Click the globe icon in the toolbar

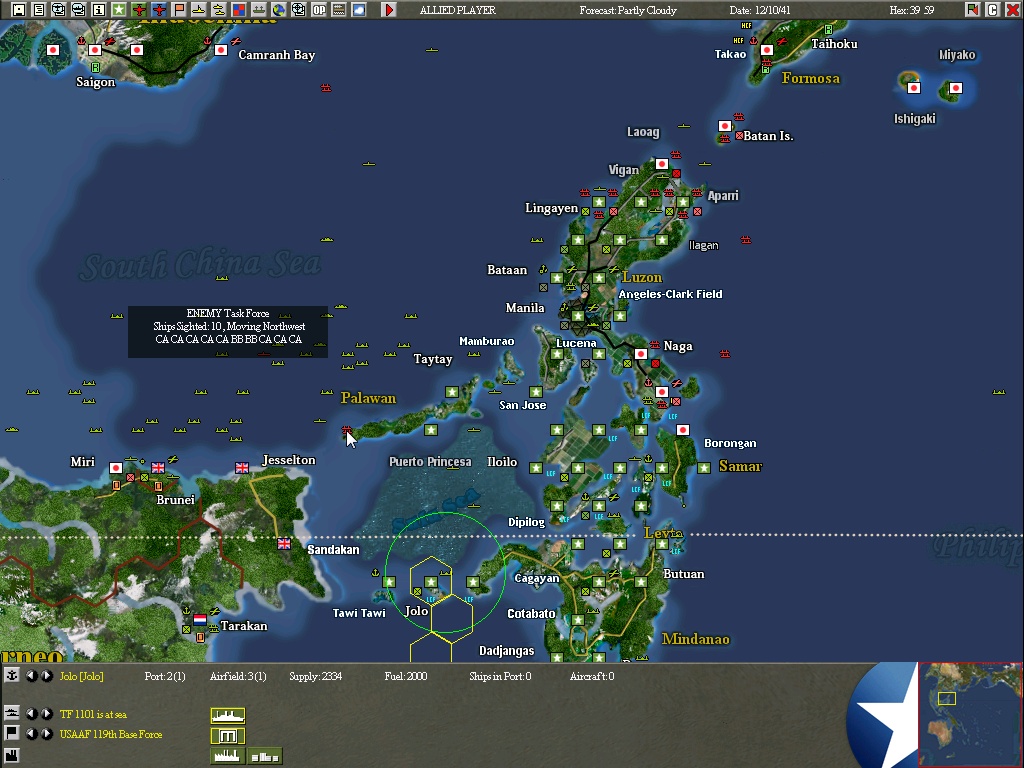279,10
